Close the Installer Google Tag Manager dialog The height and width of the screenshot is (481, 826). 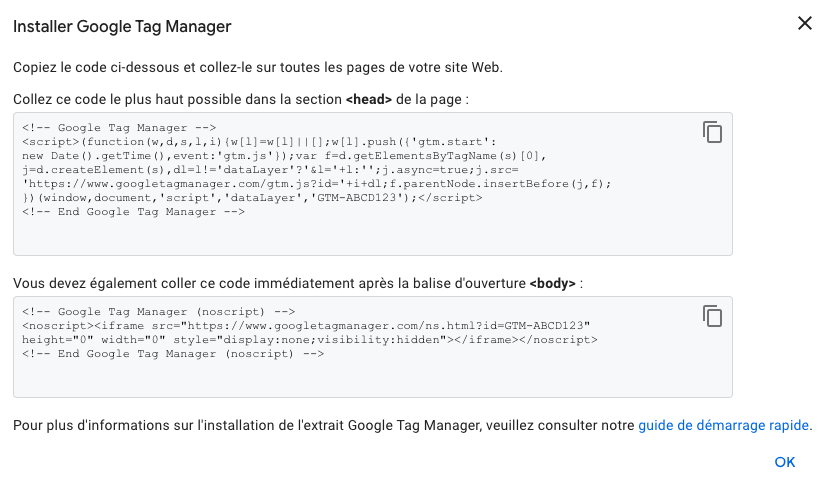(804, 23)
